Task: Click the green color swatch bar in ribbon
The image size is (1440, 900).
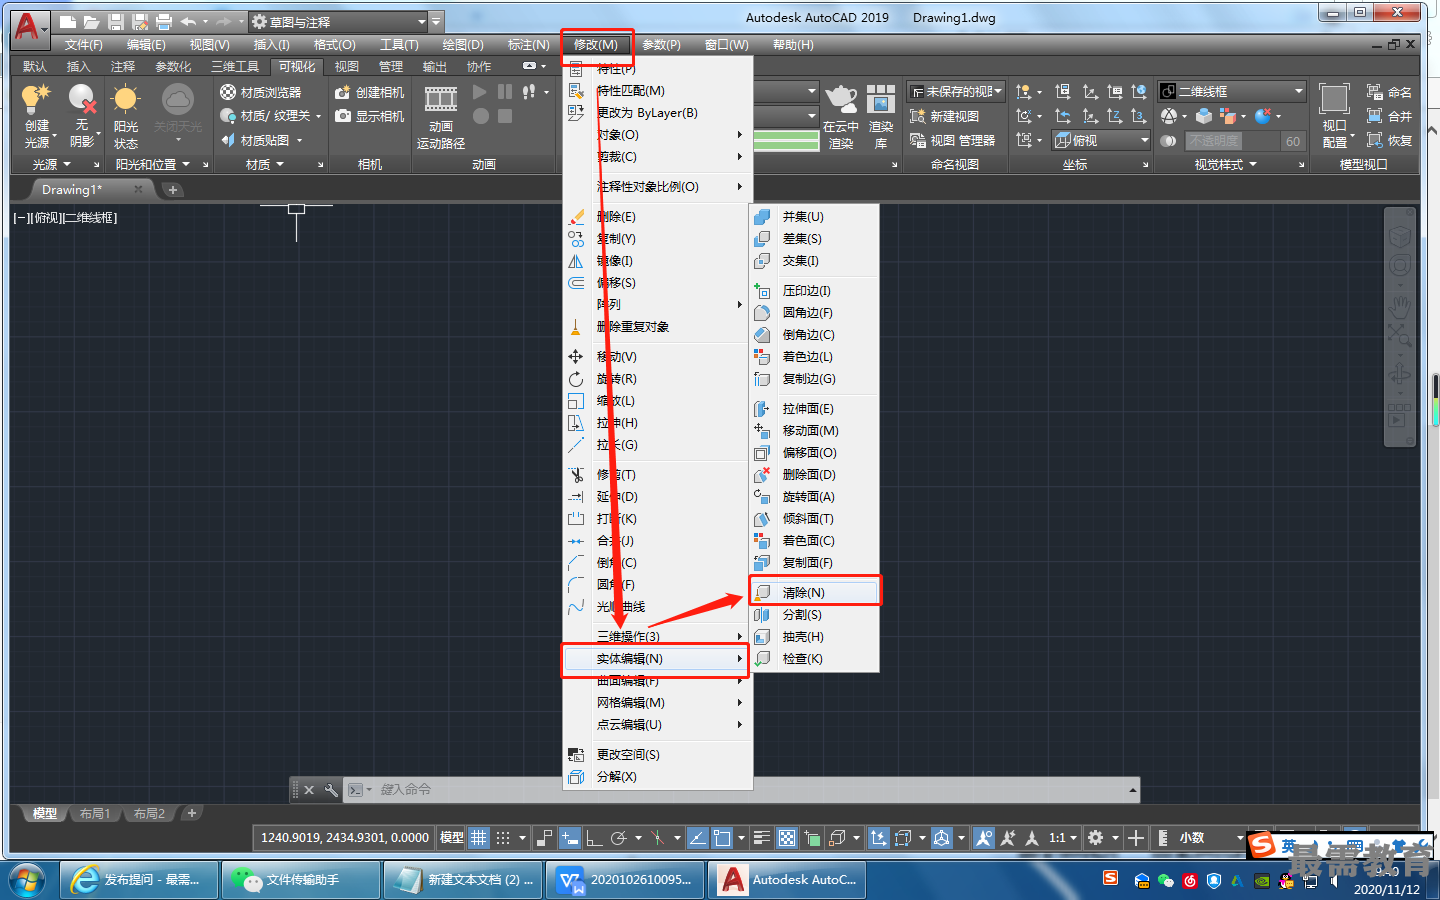Action: (x=786, y=141)
